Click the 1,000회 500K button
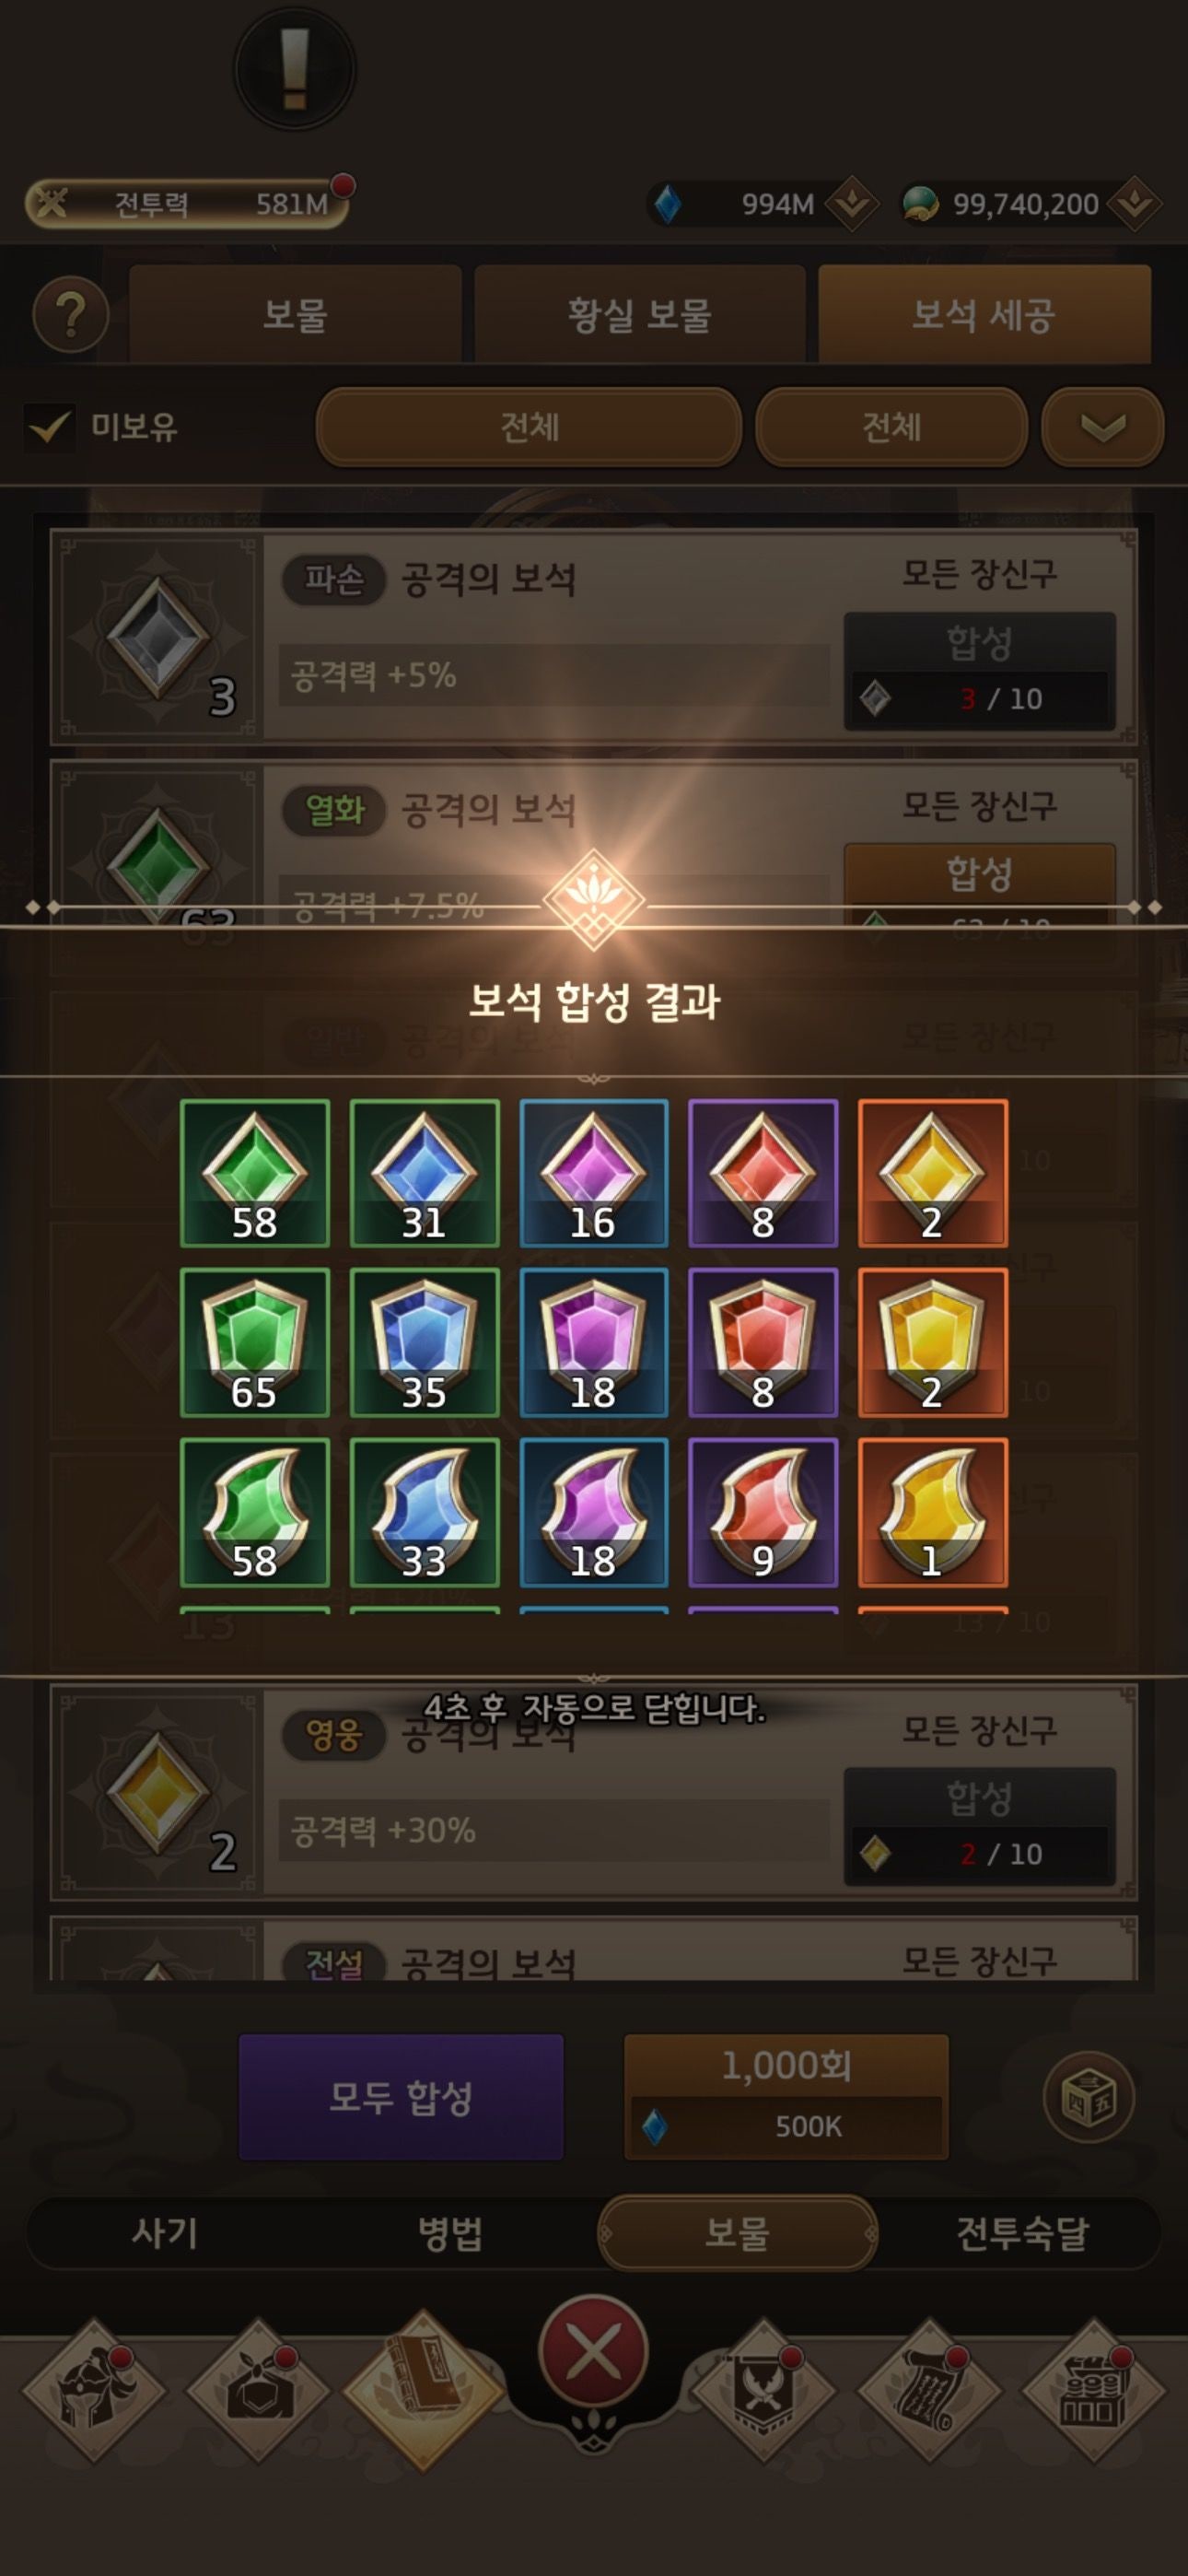Viewport: 1188px width, 2576px height. click(x=786, y=2096)
